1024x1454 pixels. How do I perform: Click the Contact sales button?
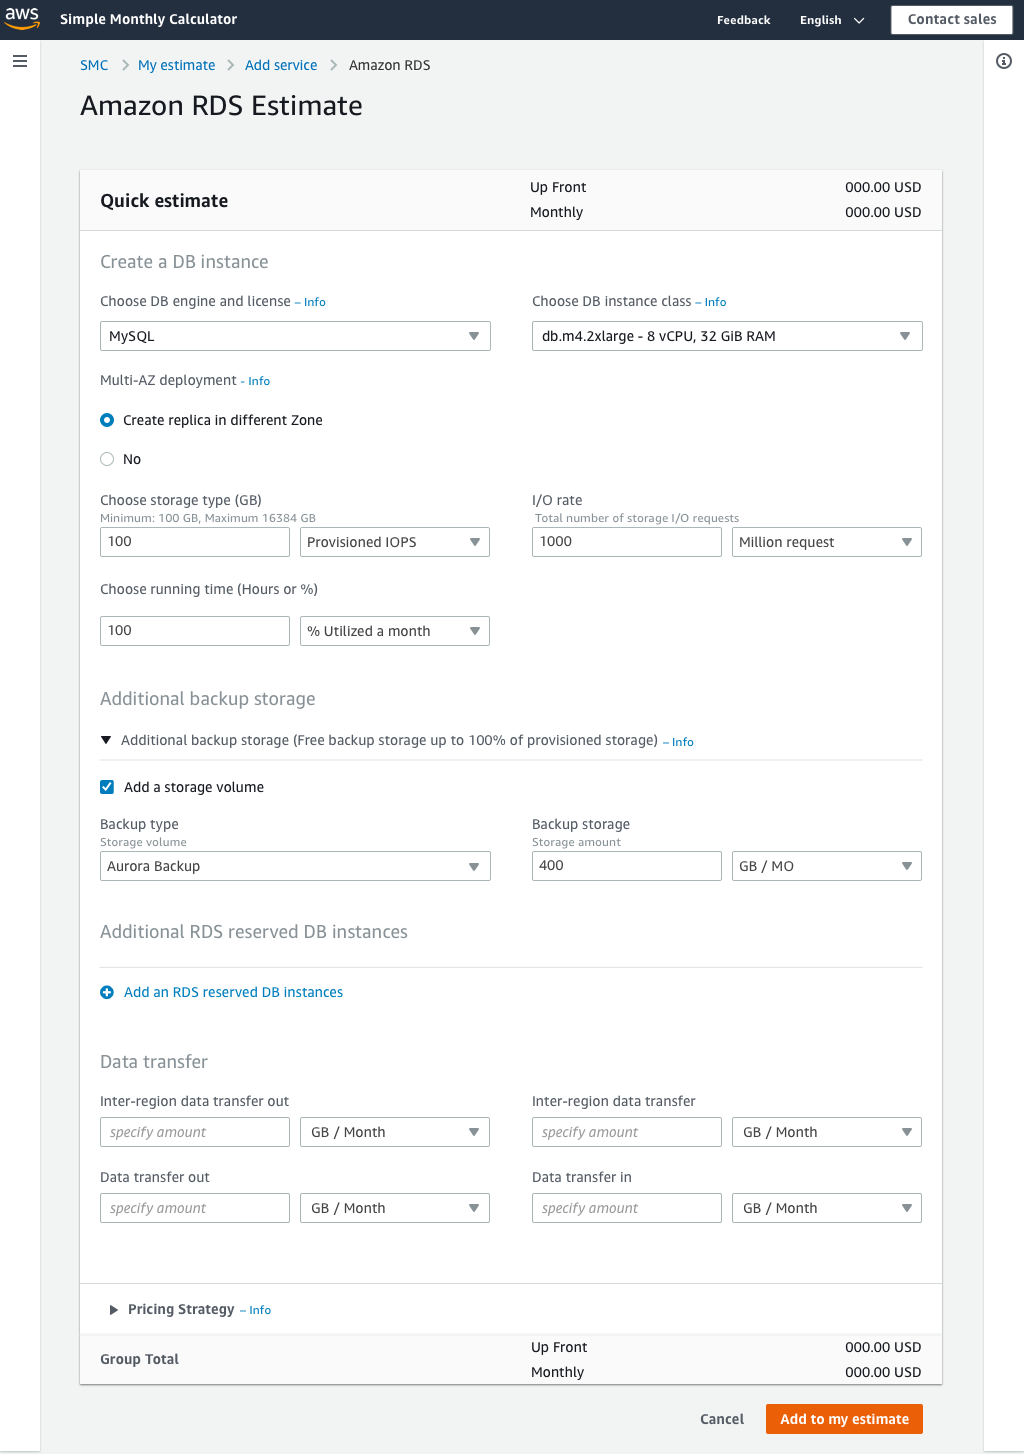952,19
